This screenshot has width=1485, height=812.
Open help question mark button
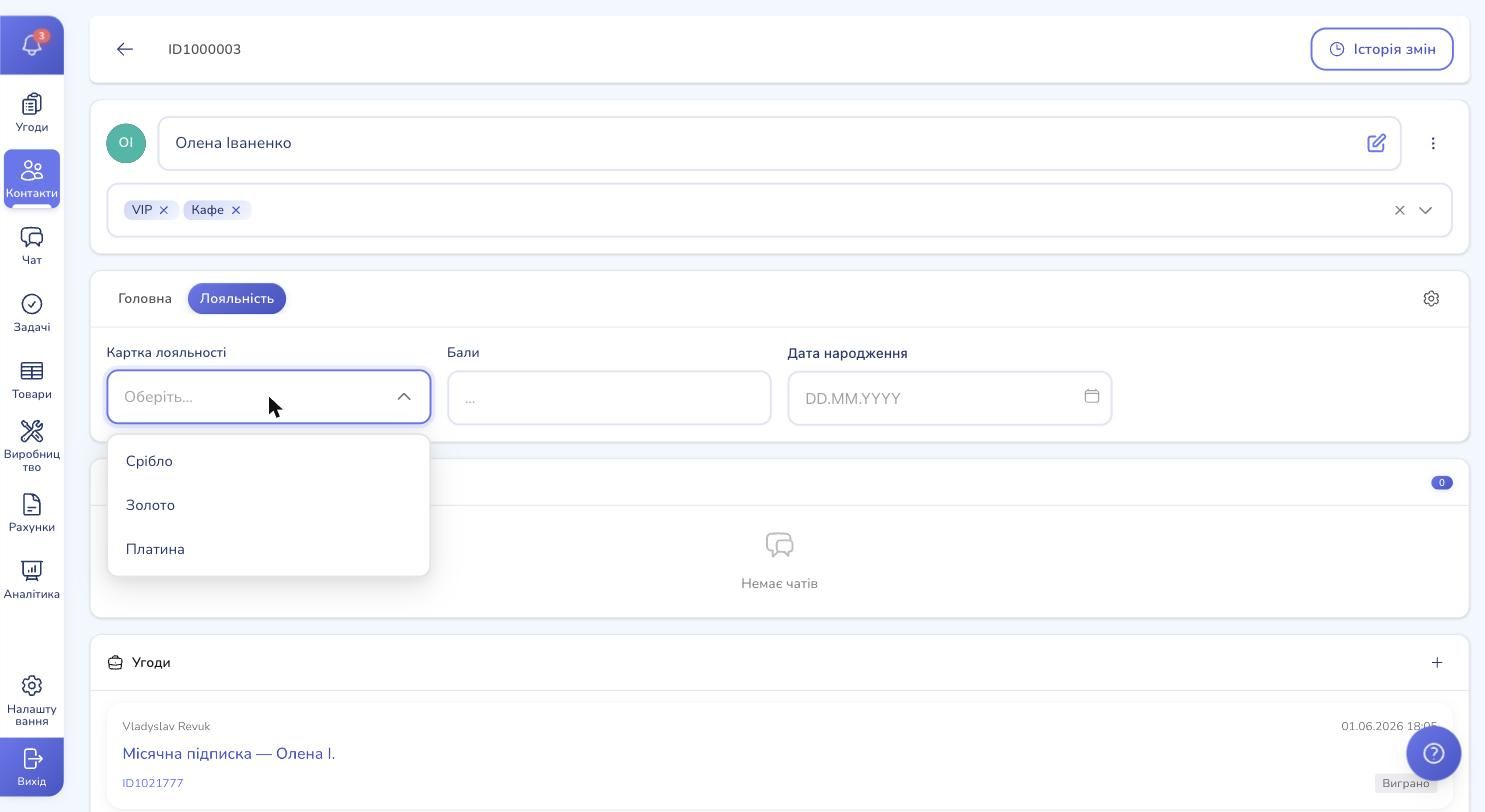click(x=1433, y=753)
